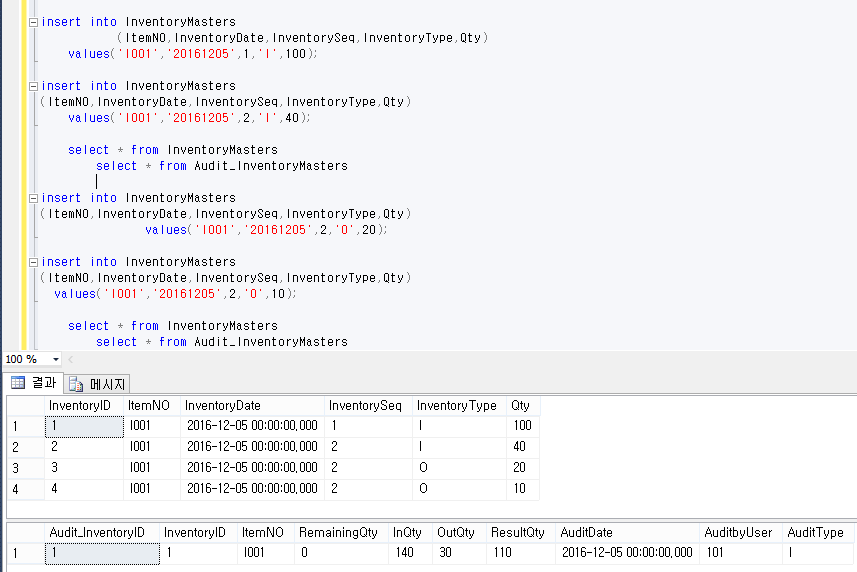Collapse the third insert statement outline
Screen dimensions: 857x572
[x=33, y=198]
